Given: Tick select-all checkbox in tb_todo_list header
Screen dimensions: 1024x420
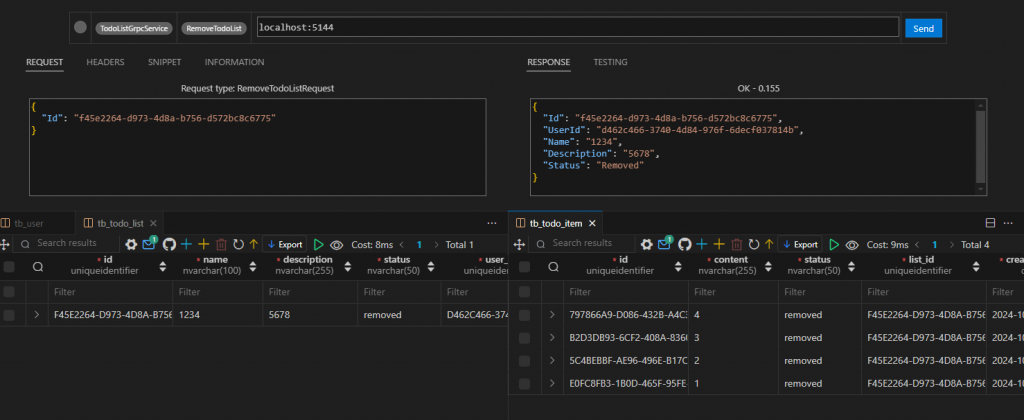Looking at the screenshot, I should point(9,267).
